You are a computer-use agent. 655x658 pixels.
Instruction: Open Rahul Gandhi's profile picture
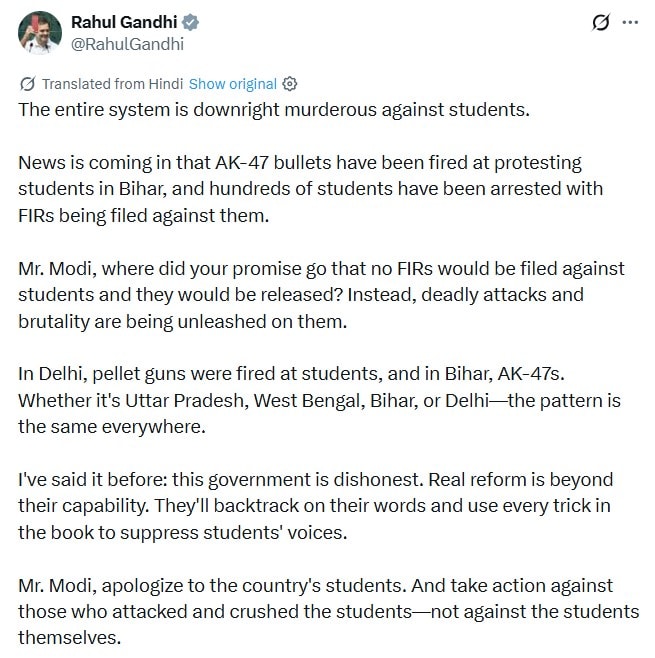pyautogui.click(x=40, y=33)
